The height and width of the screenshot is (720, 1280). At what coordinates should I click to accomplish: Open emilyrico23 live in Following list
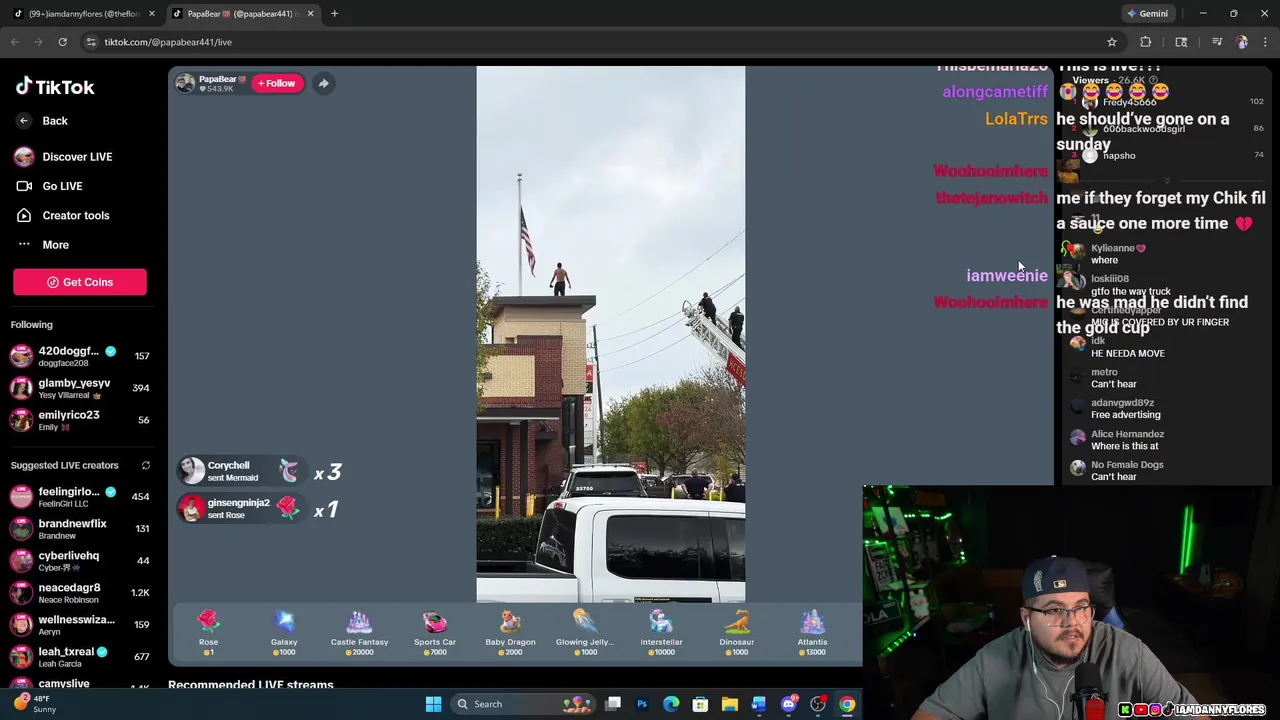click(80, 420)
